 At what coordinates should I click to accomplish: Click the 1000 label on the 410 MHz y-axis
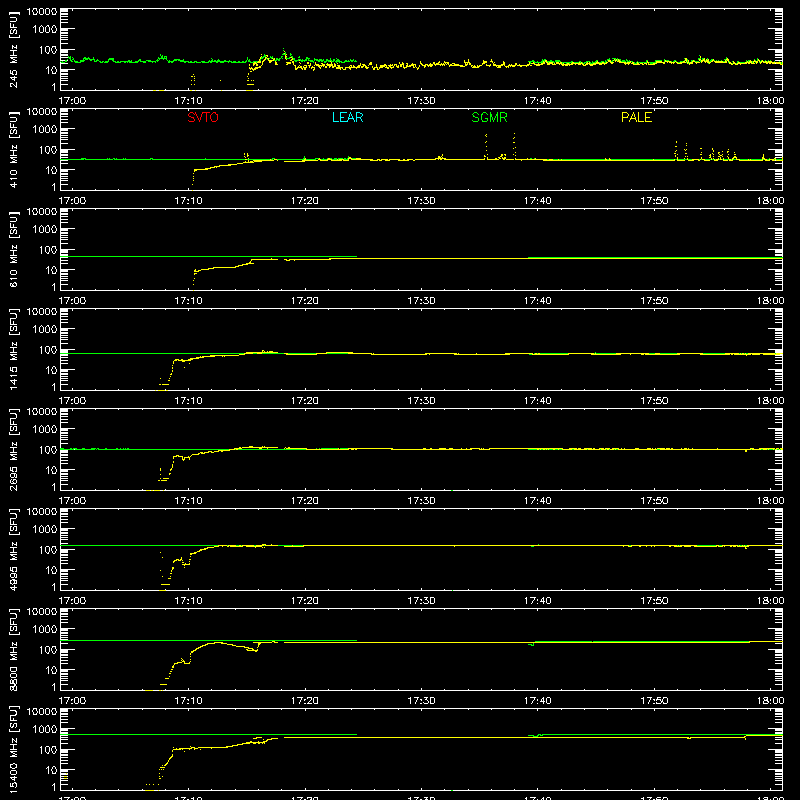(45, 130)
